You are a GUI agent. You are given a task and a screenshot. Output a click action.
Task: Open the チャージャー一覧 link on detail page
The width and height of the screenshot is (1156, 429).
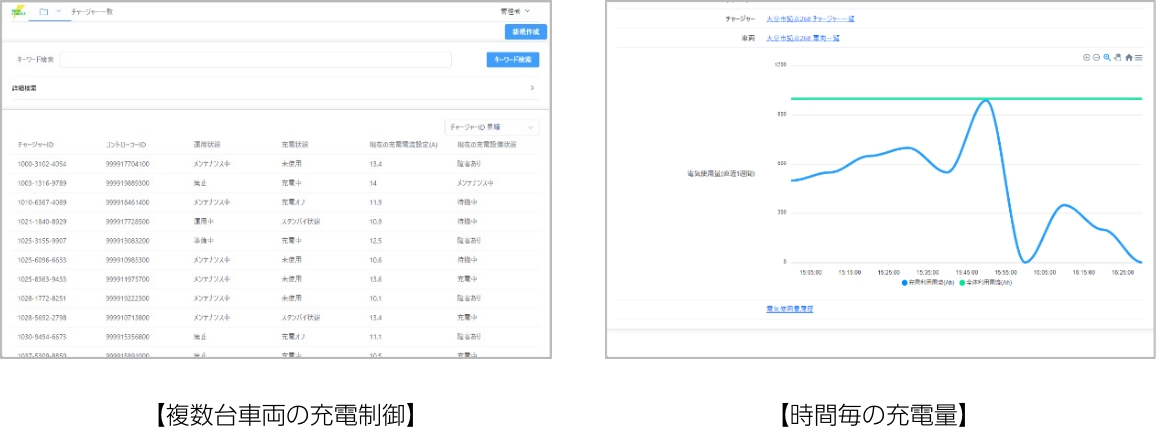tap(810, 19)
